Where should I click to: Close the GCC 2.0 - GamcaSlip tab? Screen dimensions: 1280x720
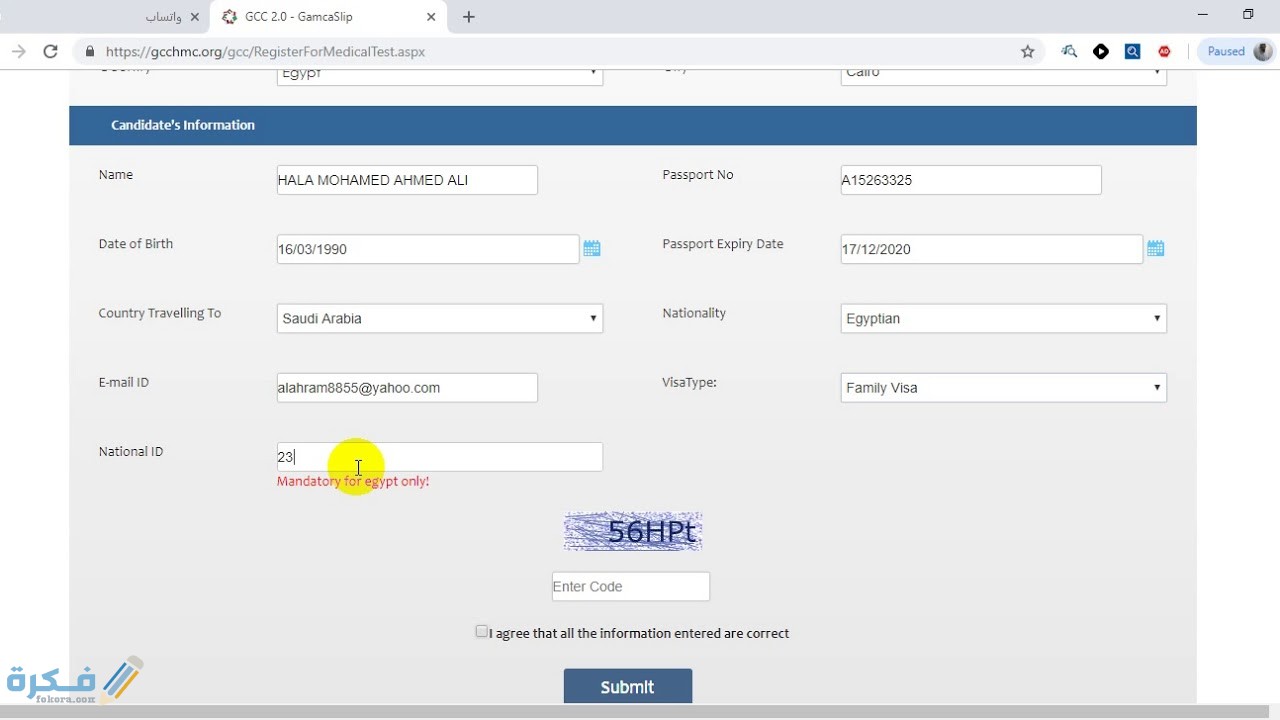[432, 17]
